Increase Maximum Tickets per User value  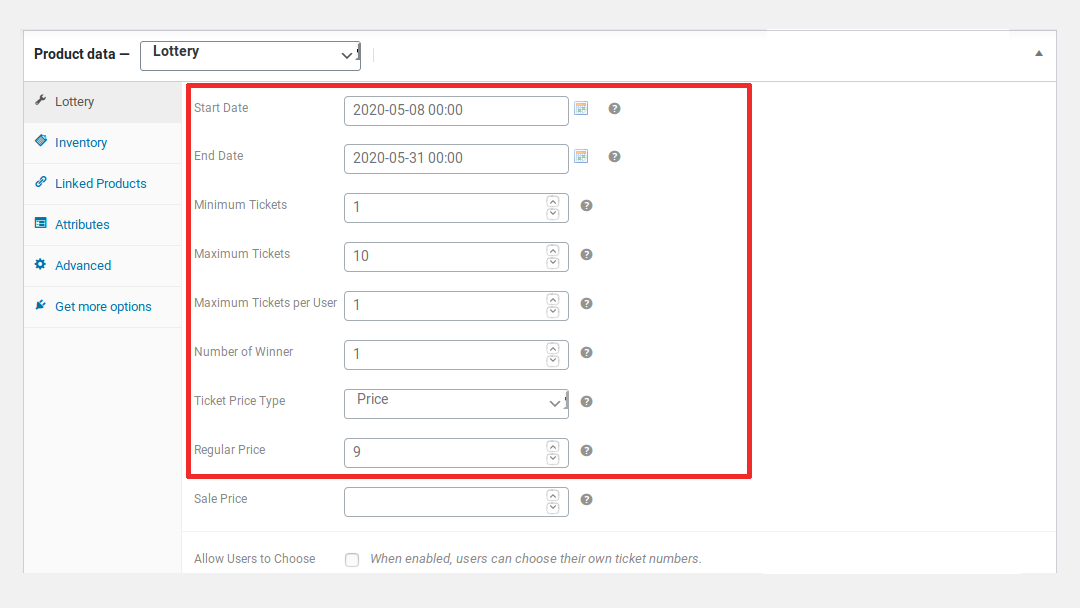[552, 300]
